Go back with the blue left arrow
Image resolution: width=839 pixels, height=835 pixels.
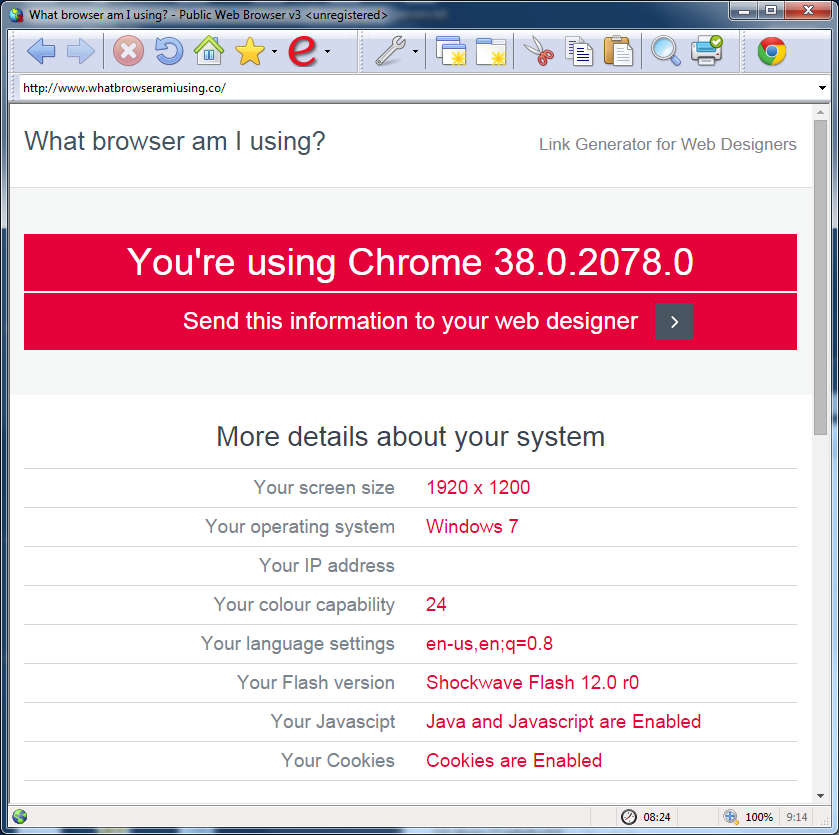click(41, 52)
